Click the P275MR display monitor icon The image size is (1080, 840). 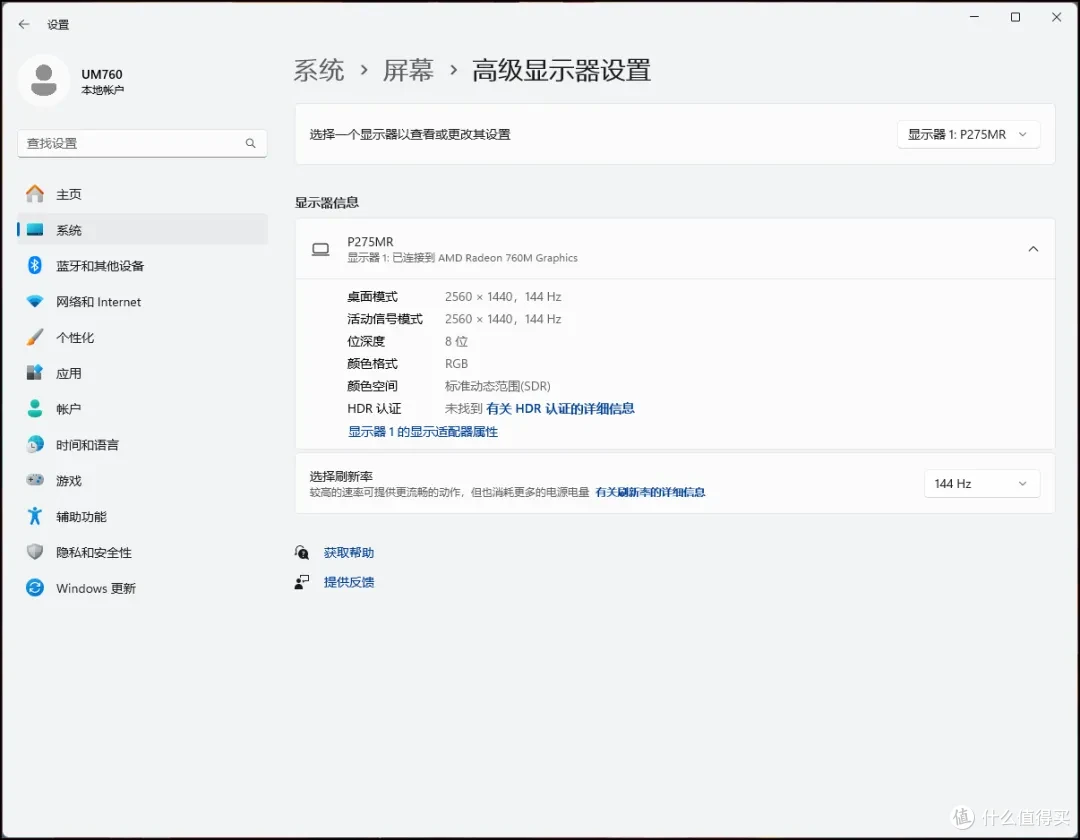[321, 249]
